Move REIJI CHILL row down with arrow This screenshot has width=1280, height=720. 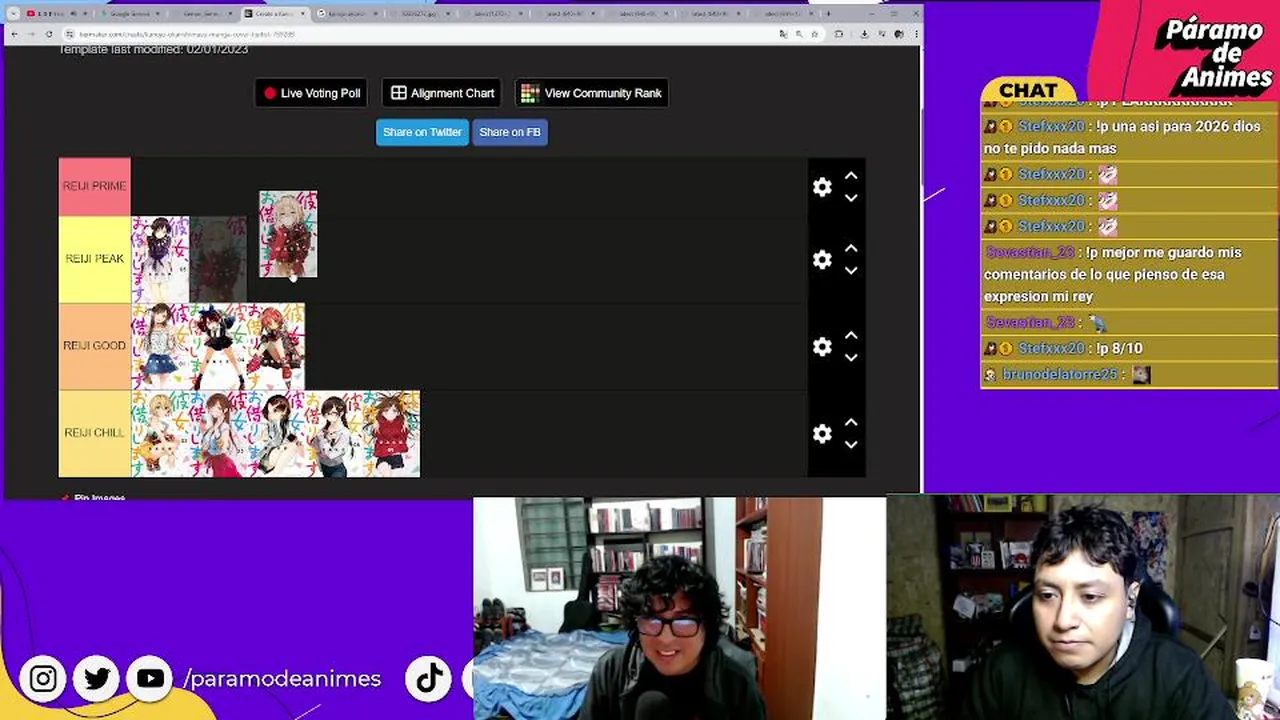pos(851,445)
